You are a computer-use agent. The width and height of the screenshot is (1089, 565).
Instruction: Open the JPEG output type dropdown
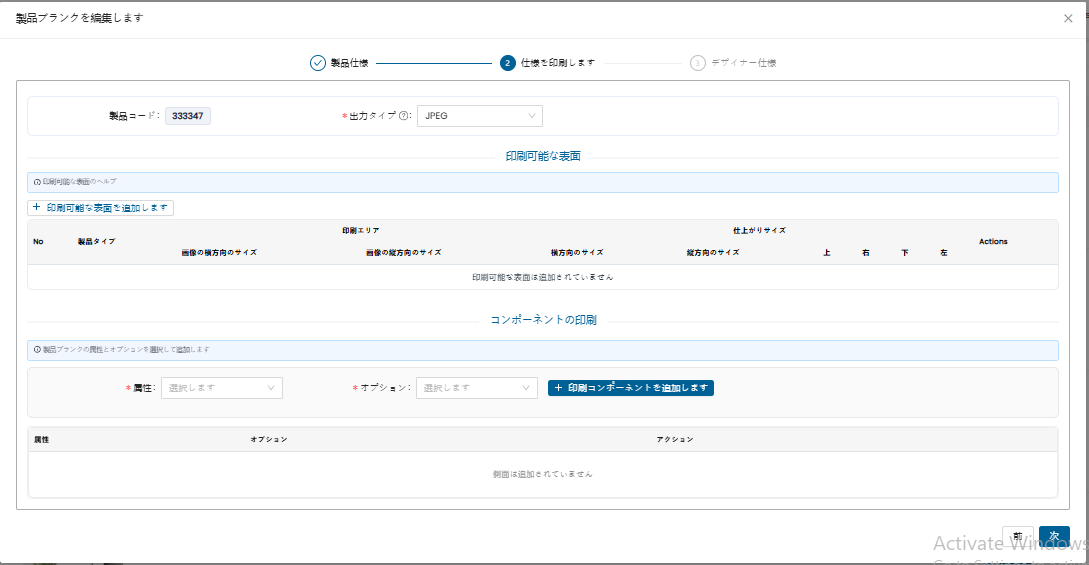(x=479, y=116)
